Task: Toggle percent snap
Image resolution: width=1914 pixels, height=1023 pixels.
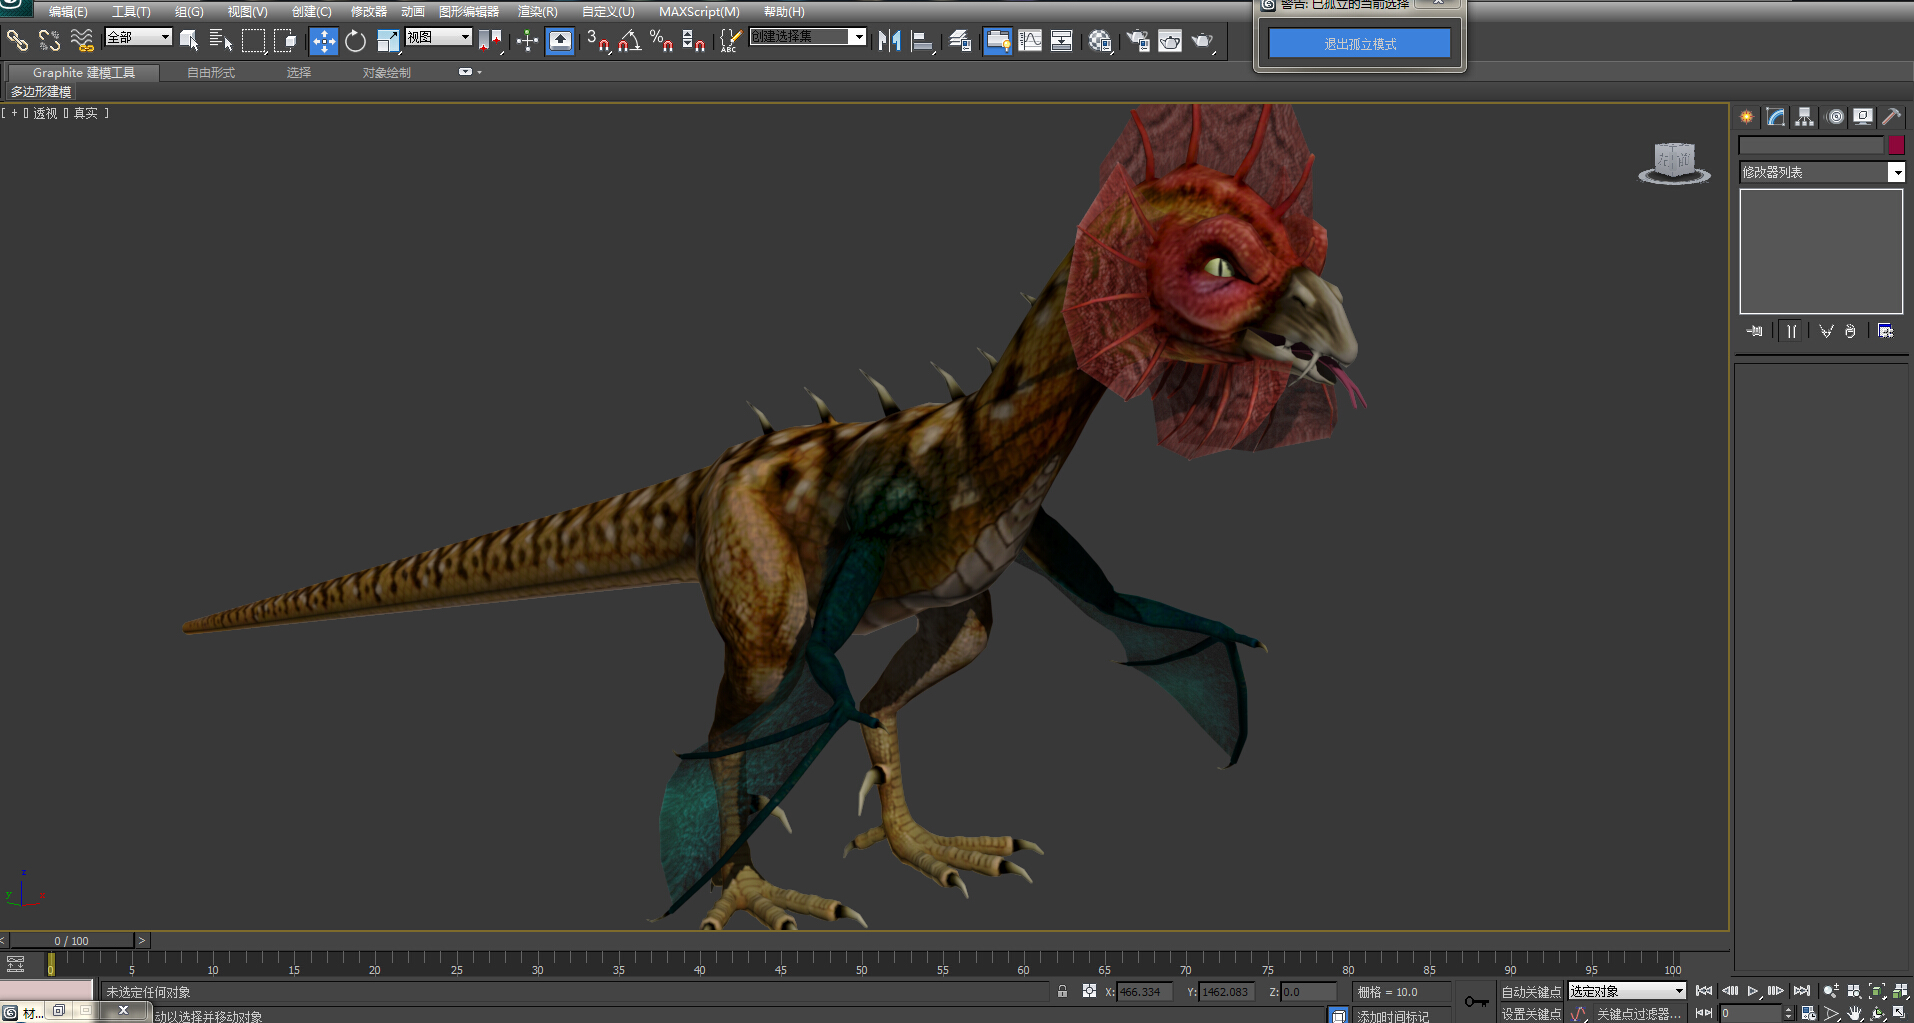Action: coord(661,40)
